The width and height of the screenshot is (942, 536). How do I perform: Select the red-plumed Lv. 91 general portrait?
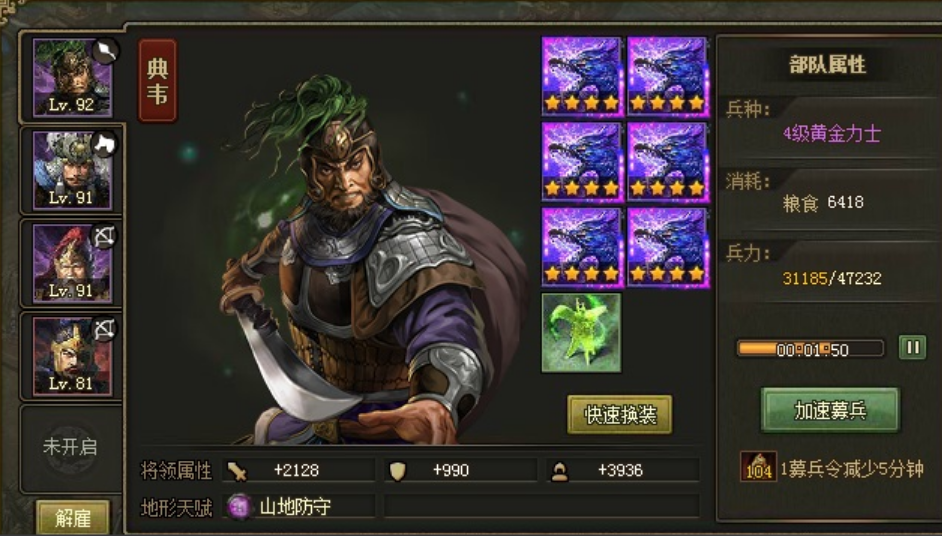(72, 263)
